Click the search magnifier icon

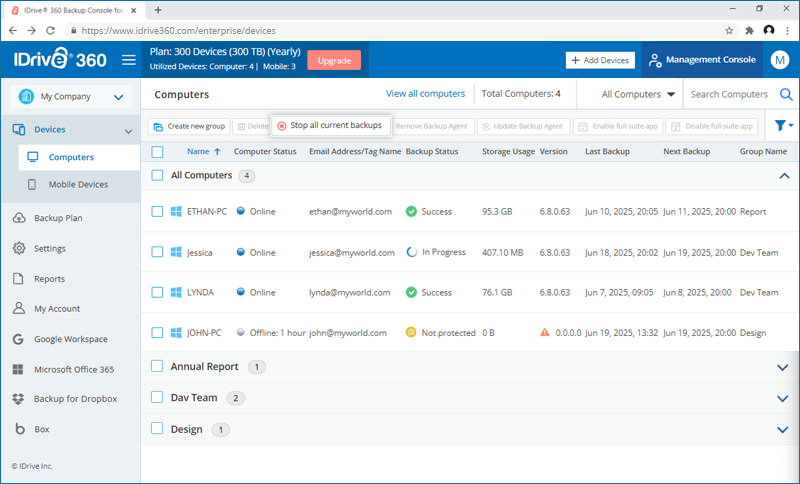point(786,95)
